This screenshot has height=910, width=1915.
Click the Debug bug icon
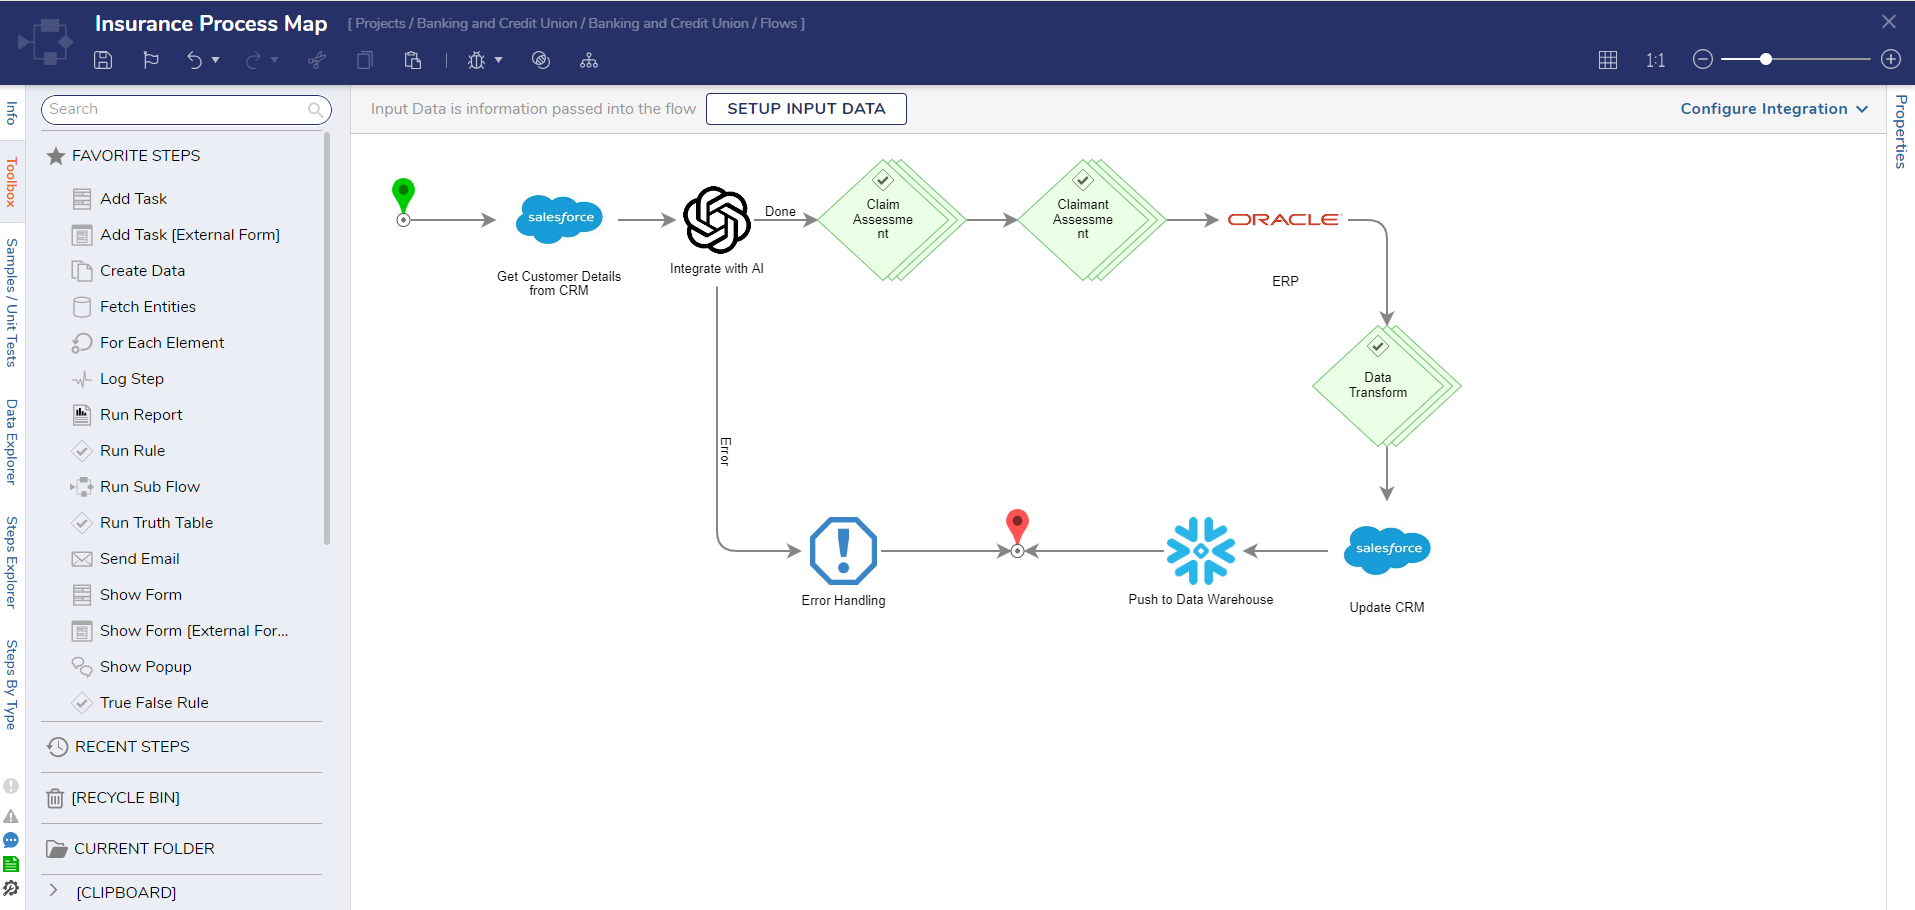477,60
